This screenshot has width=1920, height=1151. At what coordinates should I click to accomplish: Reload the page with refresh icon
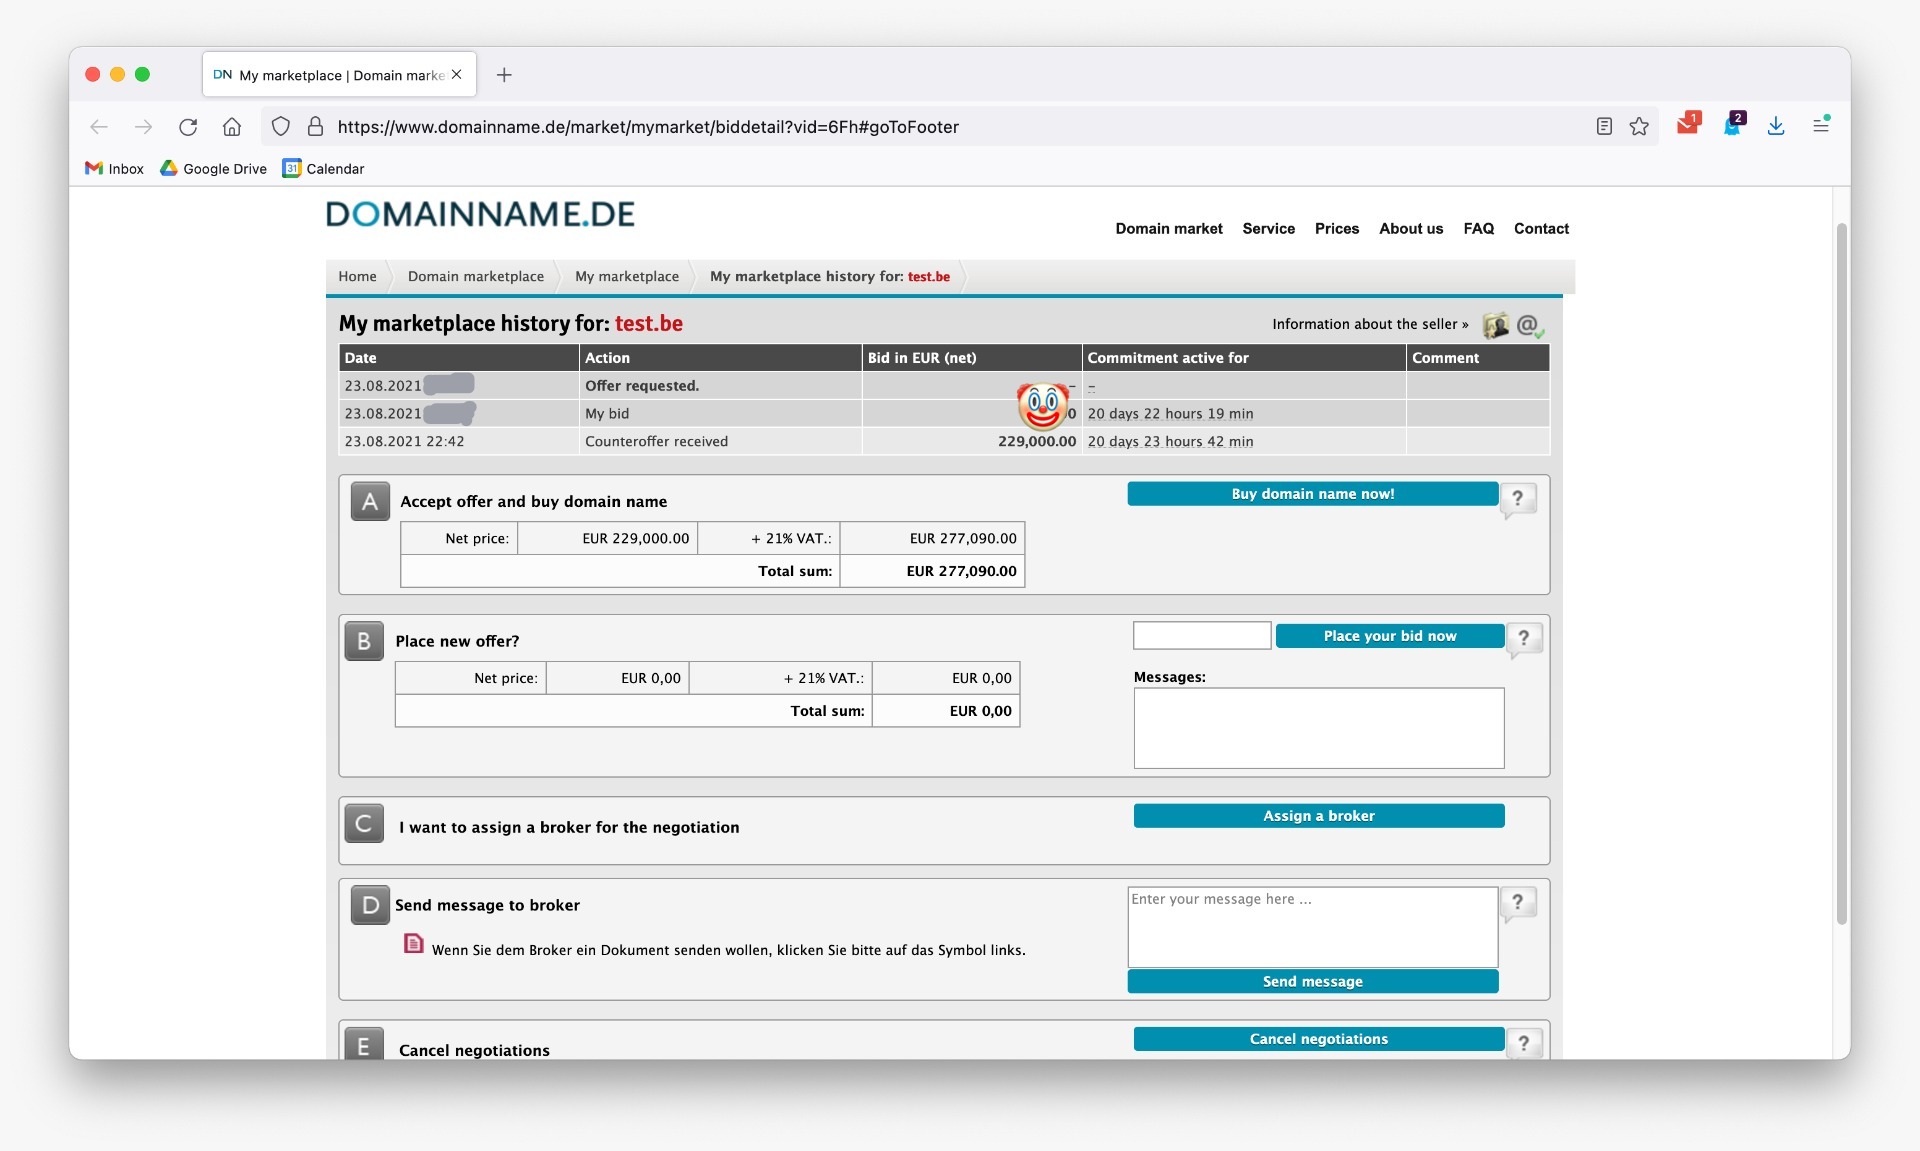(188, 127)
